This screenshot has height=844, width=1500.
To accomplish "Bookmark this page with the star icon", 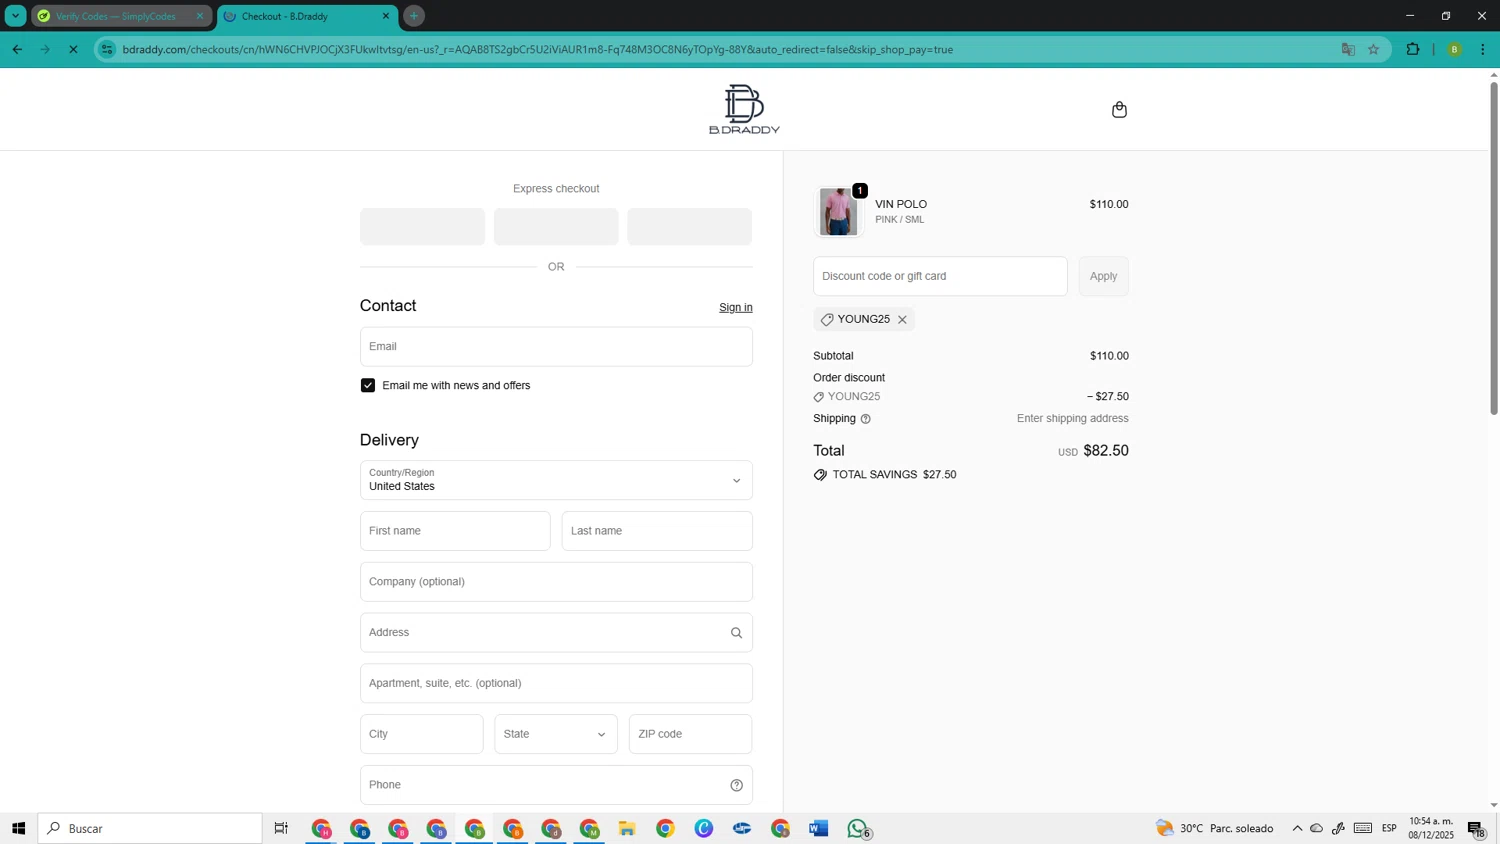I will point(1374,49).
